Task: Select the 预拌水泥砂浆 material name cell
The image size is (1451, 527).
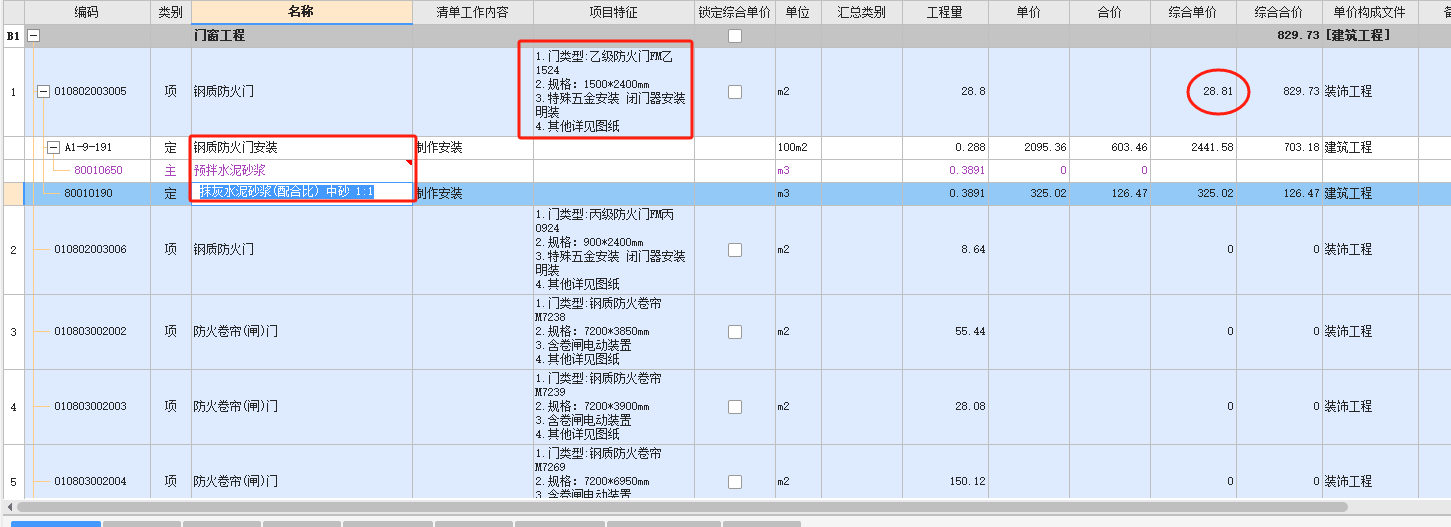Action: [300, 170]
